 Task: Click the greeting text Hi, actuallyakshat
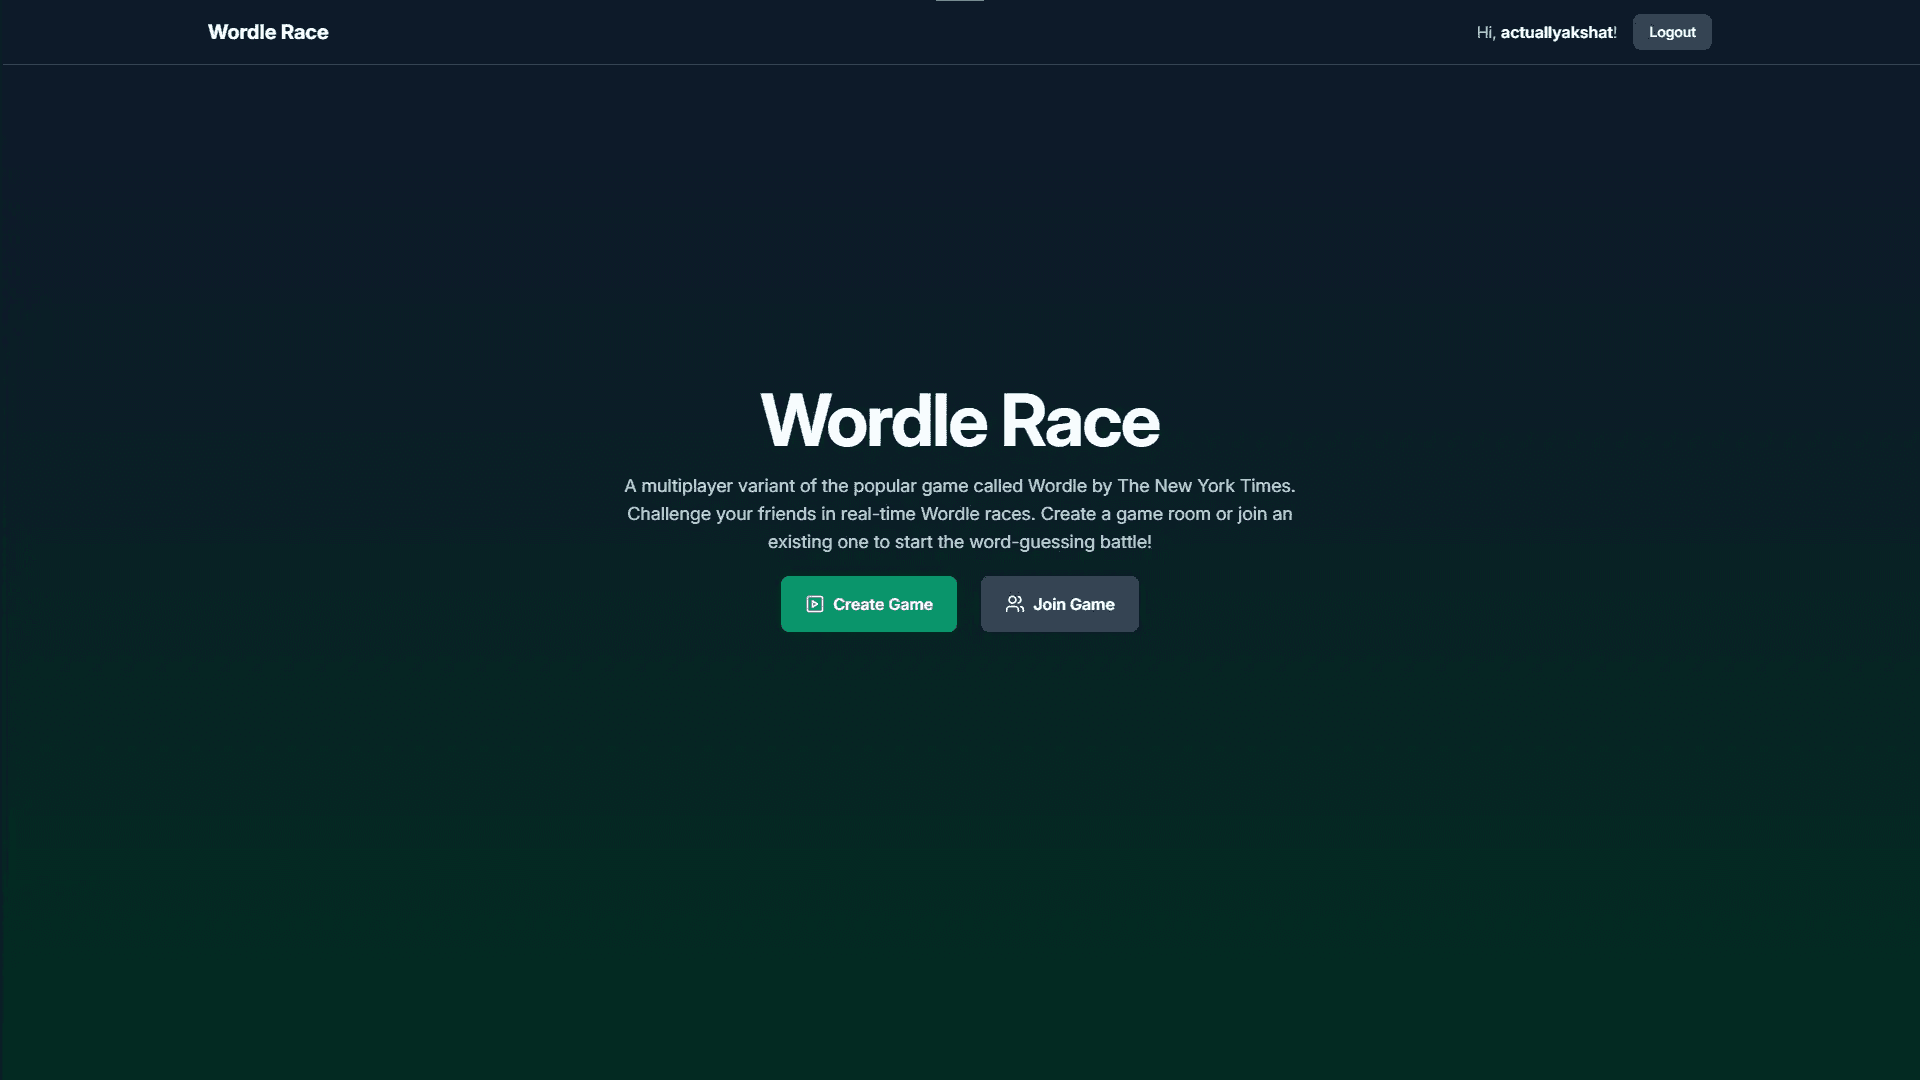click(x=1546, y=31)
